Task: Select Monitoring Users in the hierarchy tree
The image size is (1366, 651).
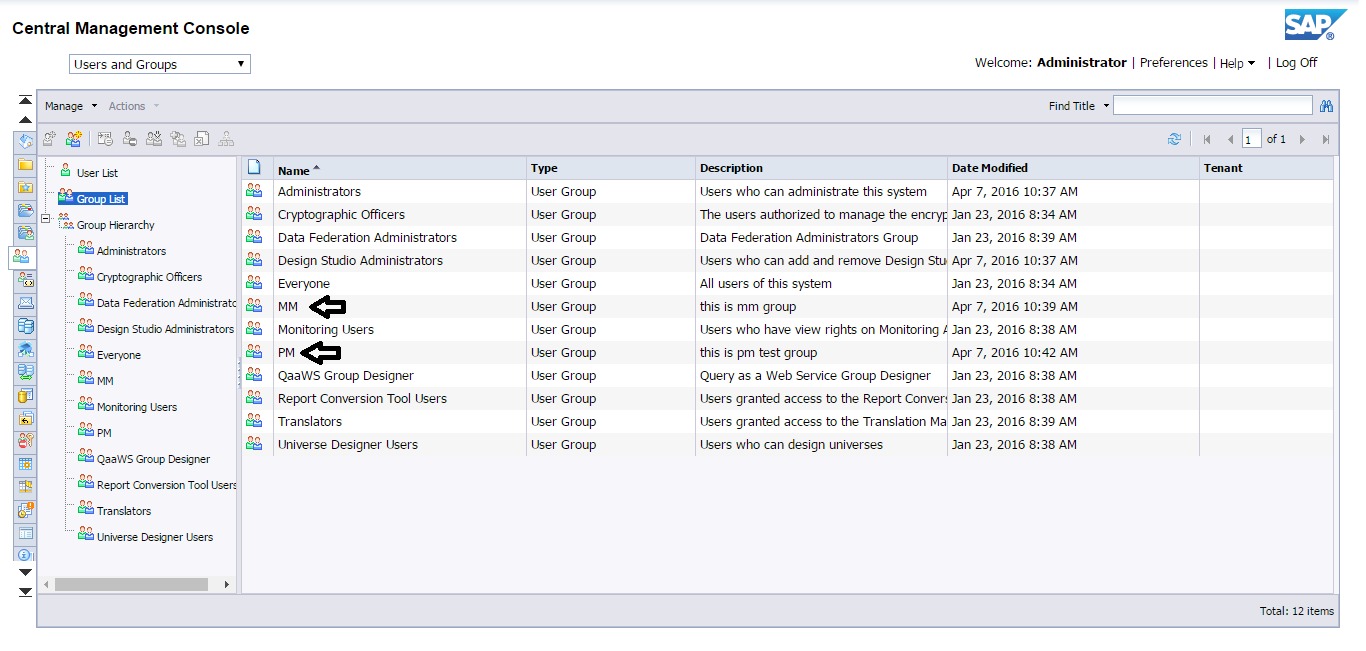Action: pos(137,407)
